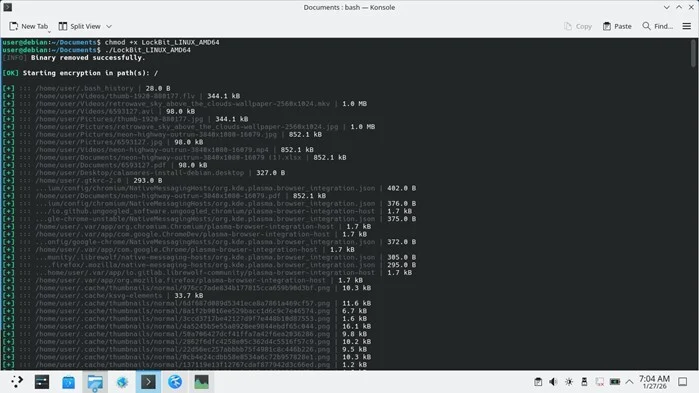Click the 'chmod +x LockBit_LINUX_AMD64' command line

tap(111, 42)
